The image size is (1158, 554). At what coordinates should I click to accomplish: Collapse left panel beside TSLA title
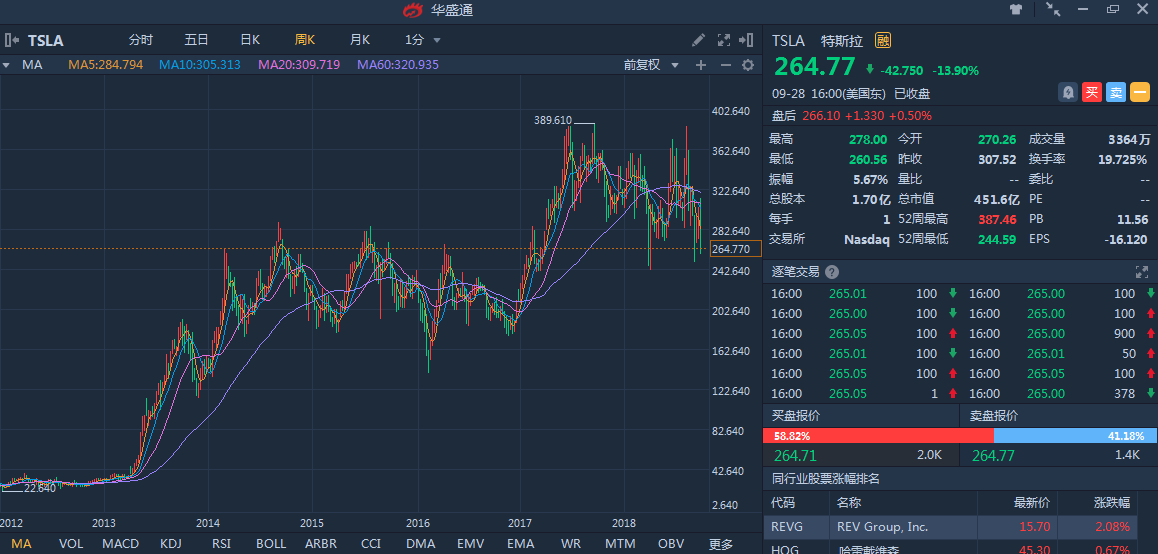[x=12, y=40]
